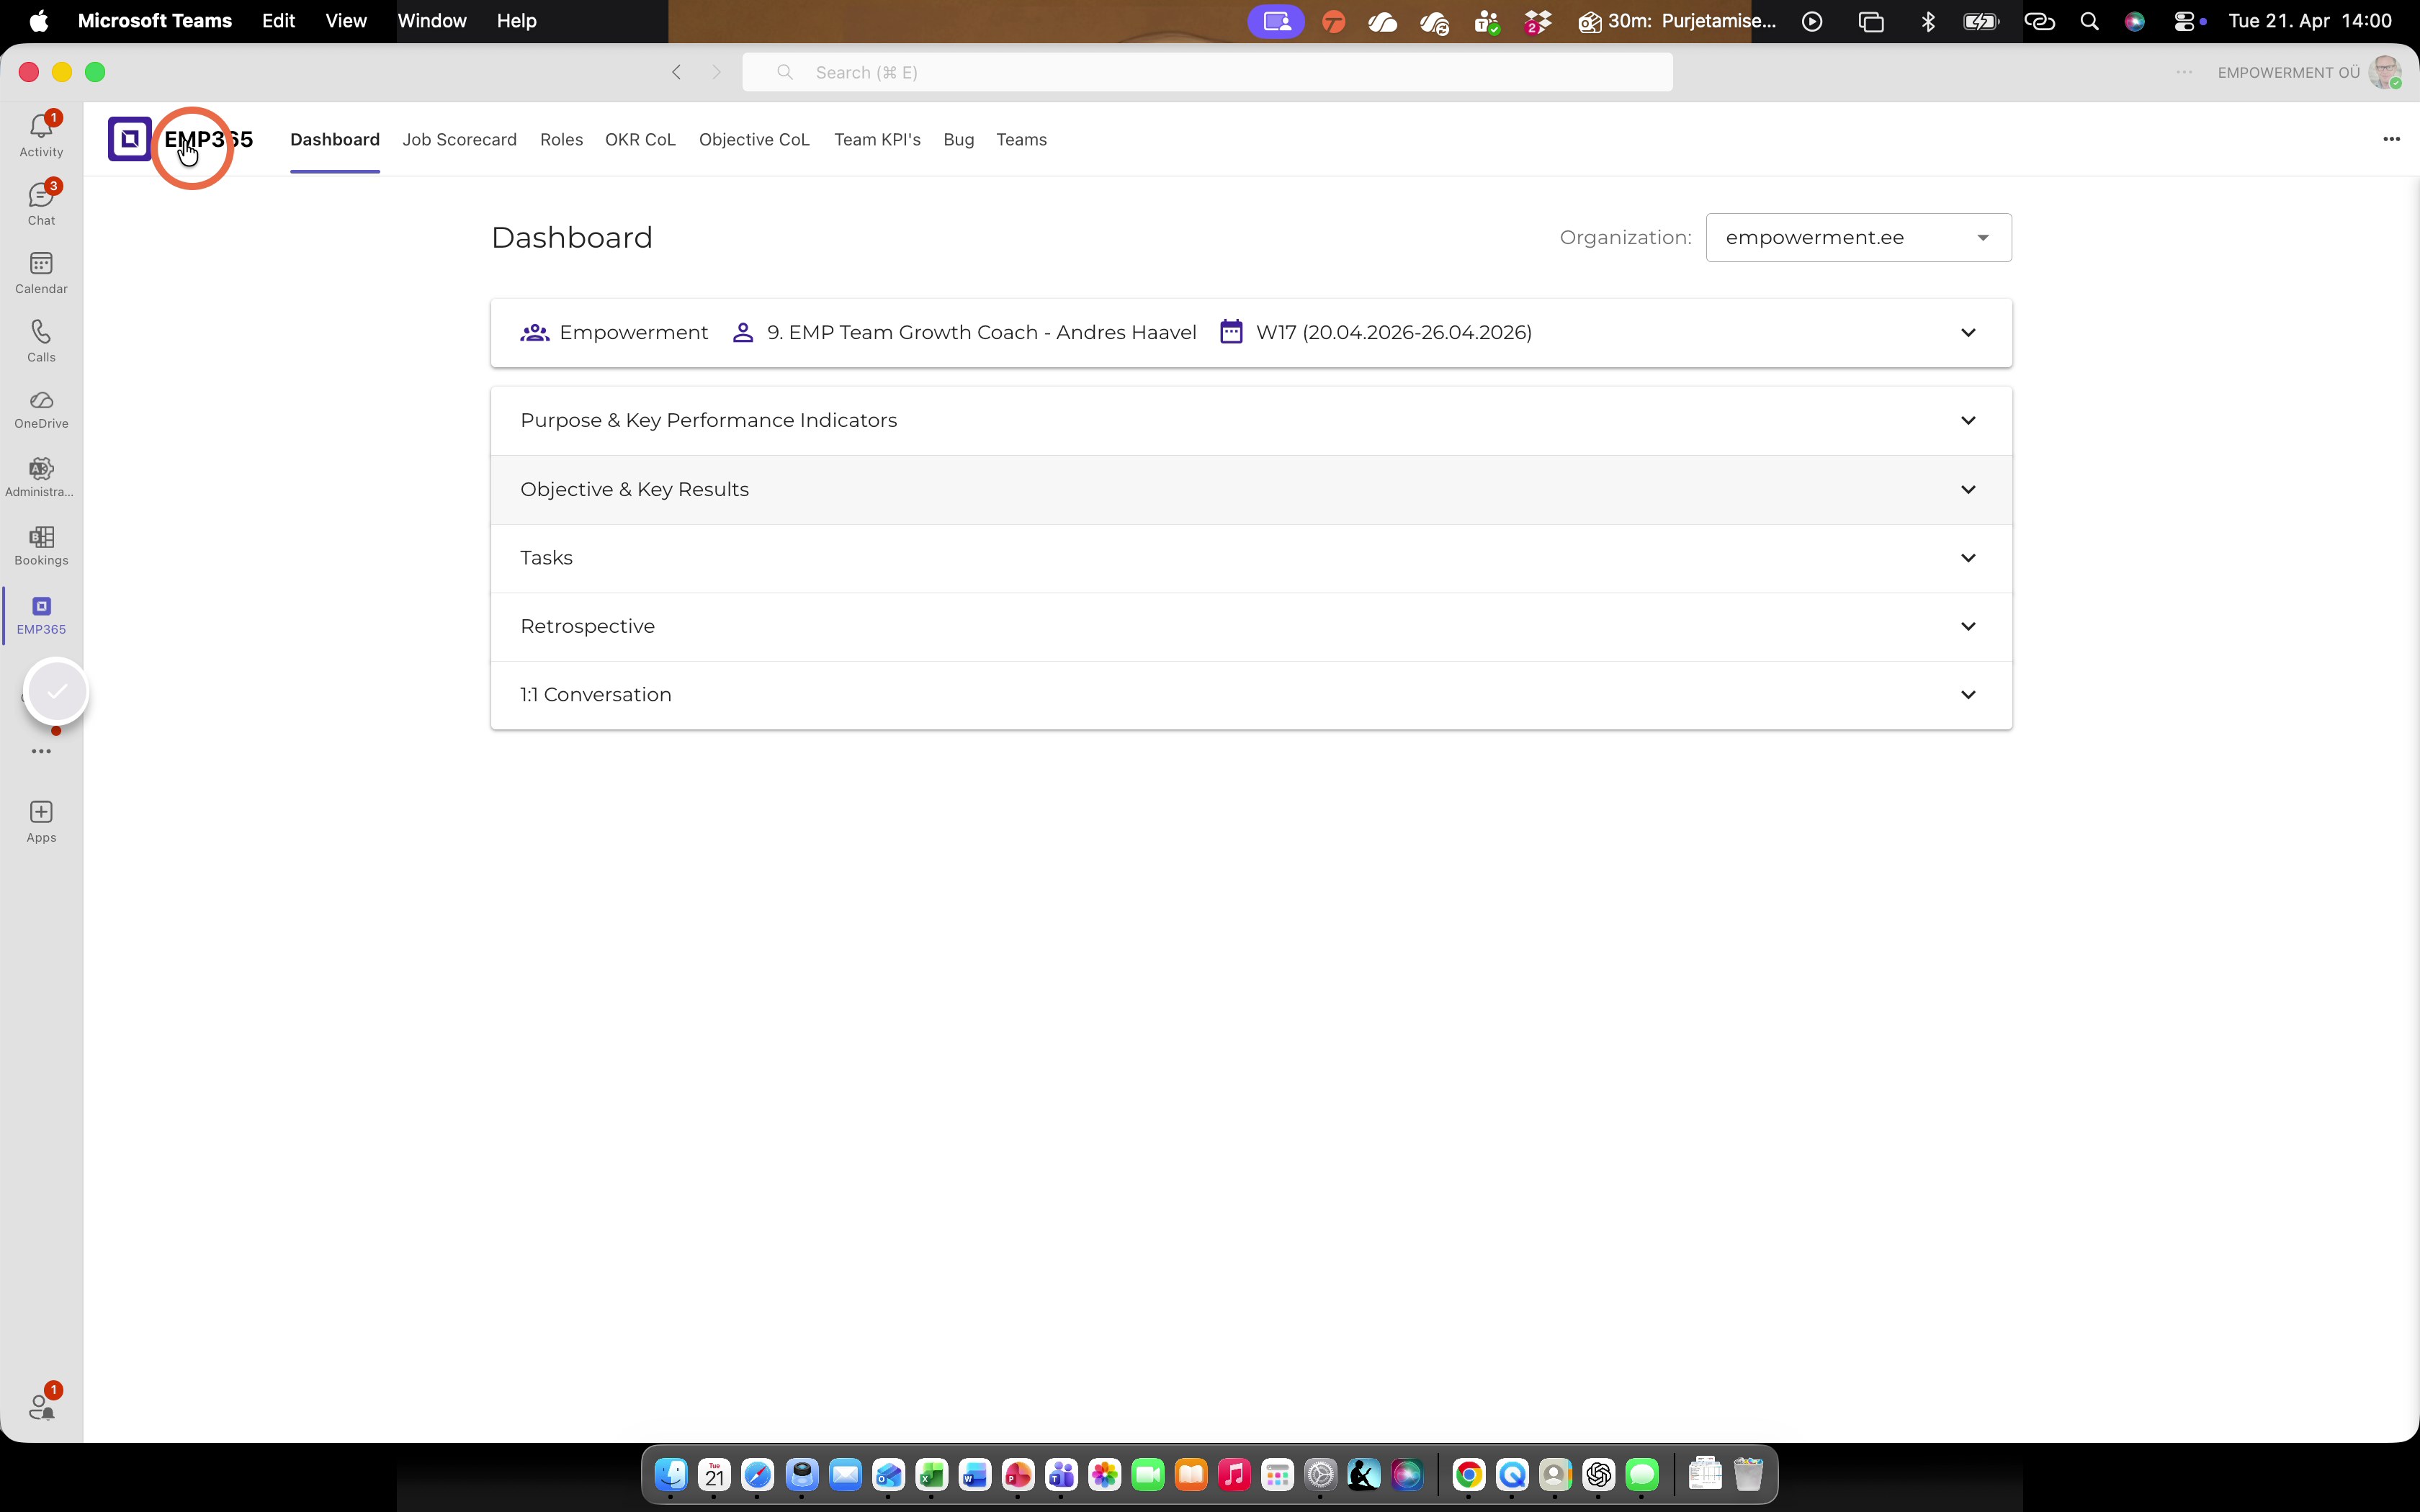Open the Window menu in menu bar
The height and width of the screenshot is (1512, 2420).
coord(432,21)
